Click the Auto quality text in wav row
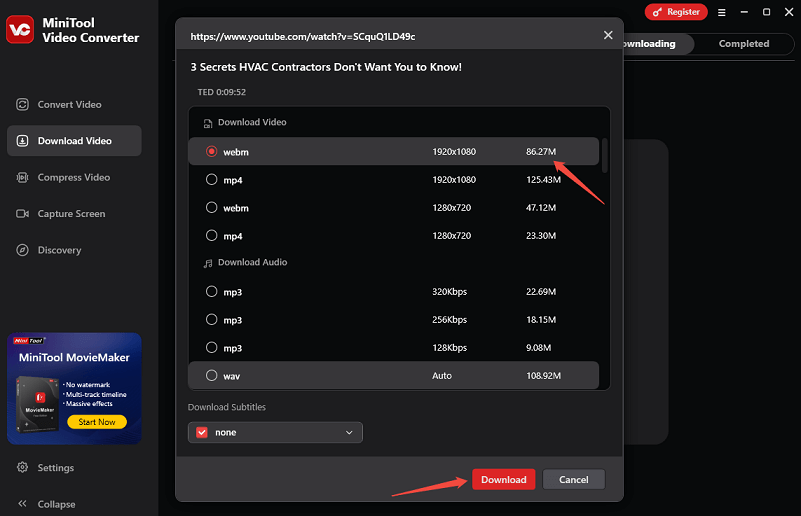 click(442, 376)
